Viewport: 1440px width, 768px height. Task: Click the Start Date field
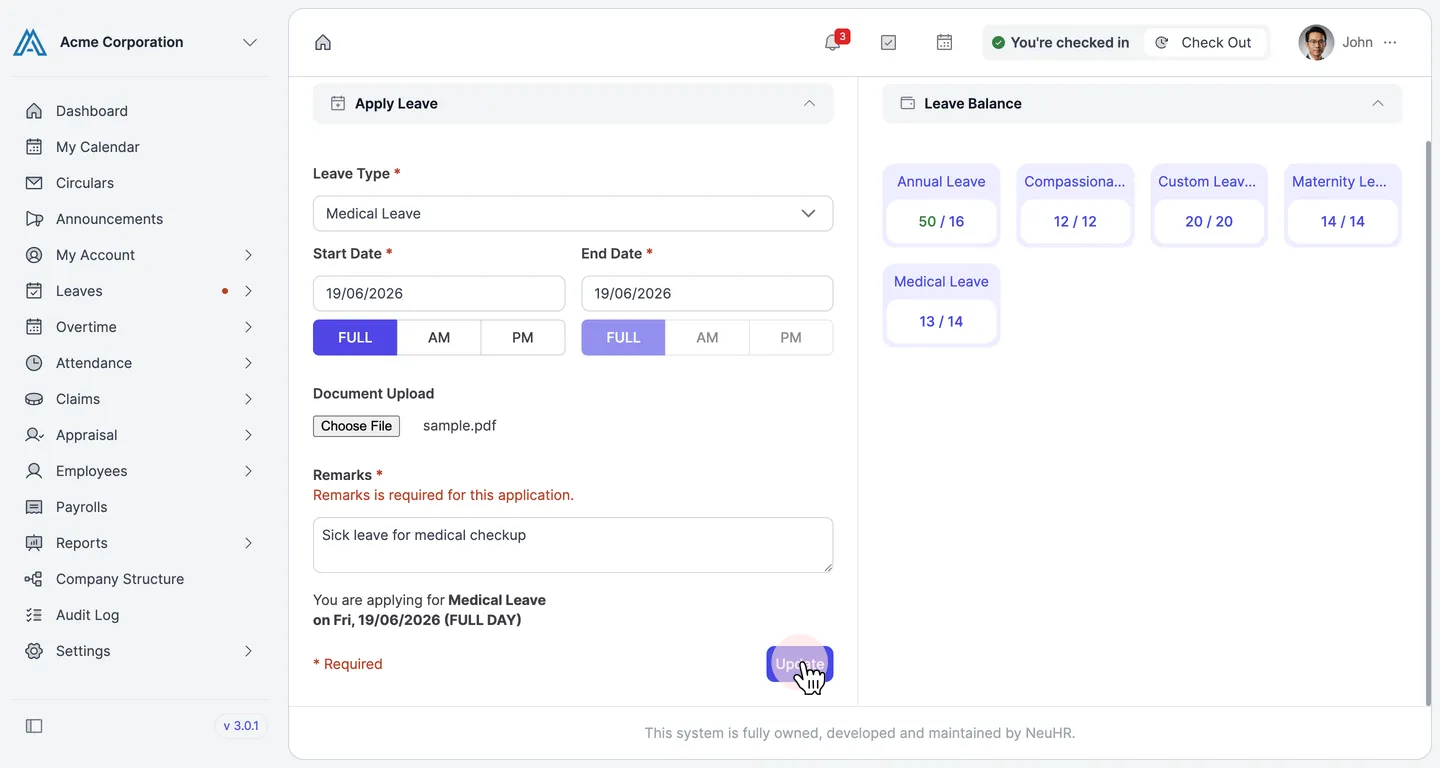pos(439,293)
